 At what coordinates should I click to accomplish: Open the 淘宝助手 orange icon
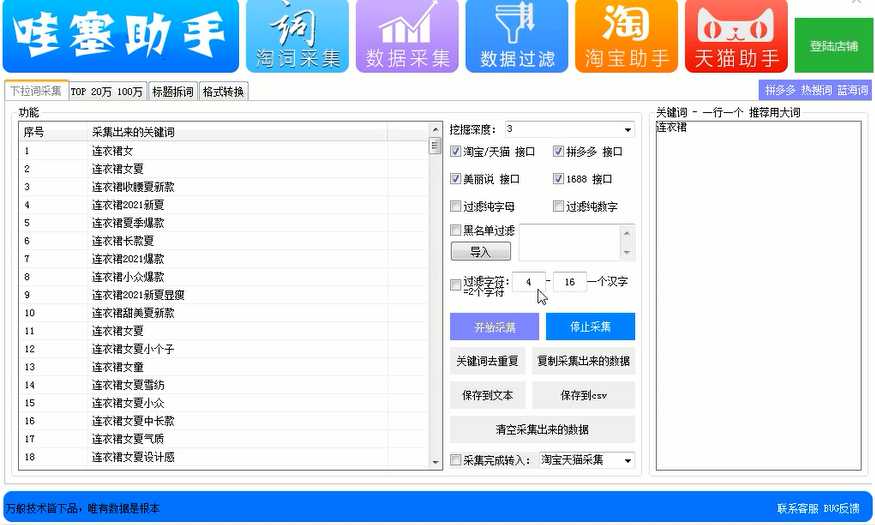point(626,36)
